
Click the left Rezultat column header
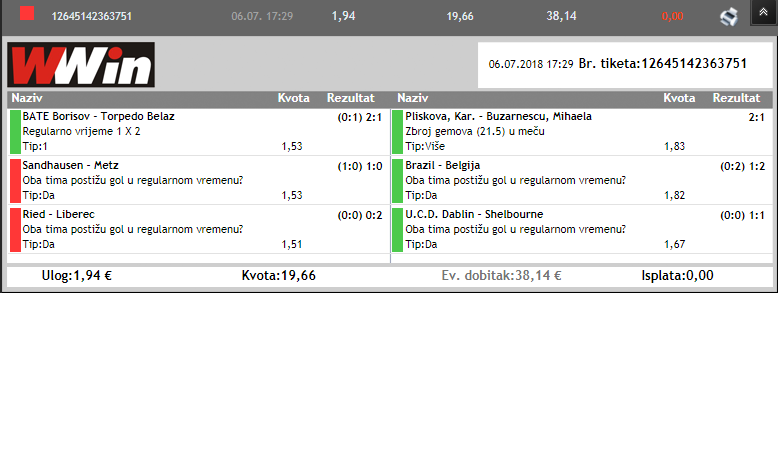point(350,98)
